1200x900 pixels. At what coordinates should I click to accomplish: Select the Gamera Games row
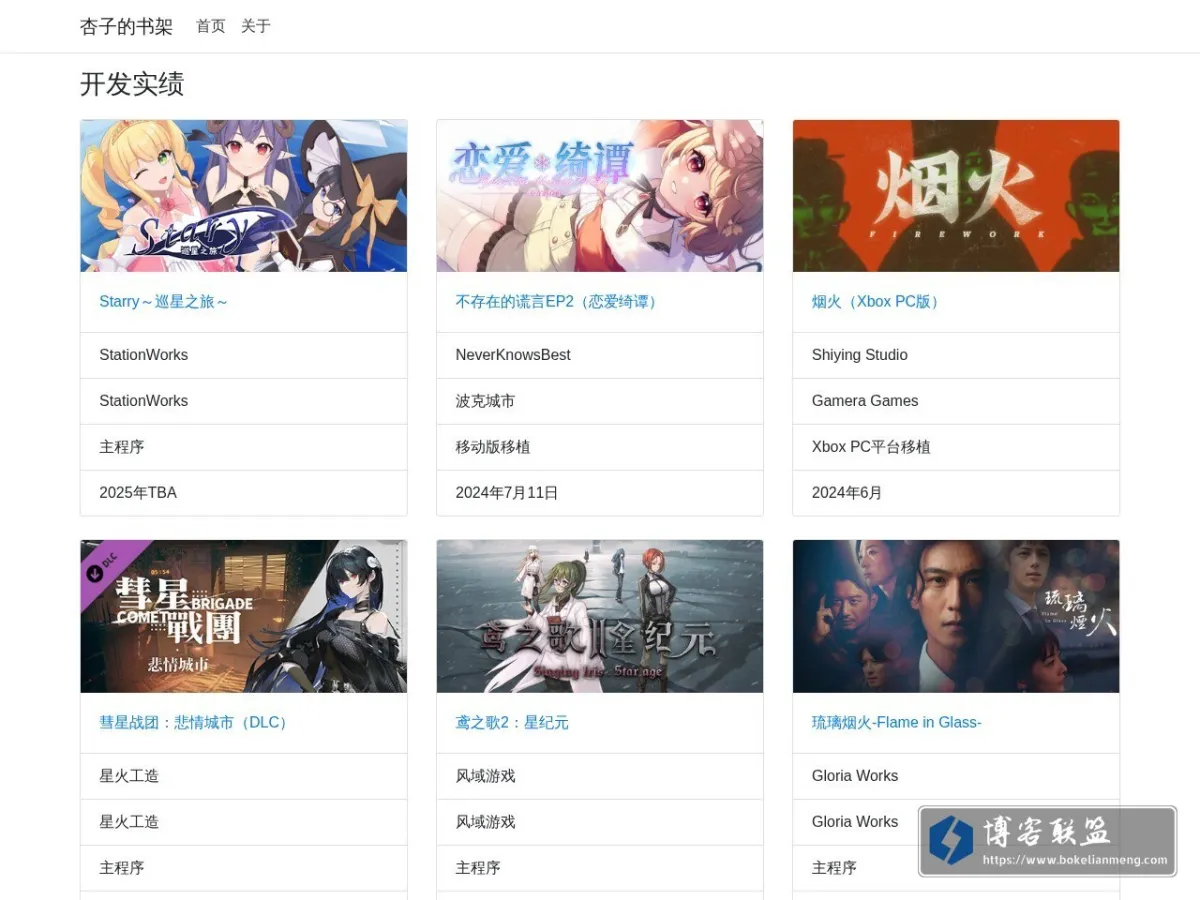pos(956,401)
